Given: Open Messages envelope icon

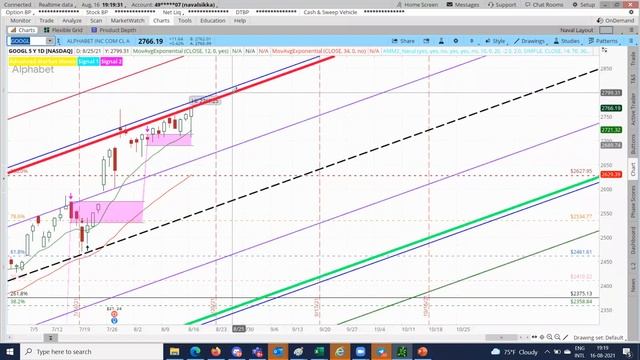Looking at the screenshot, I should pyautogui.click(x=450, y=4).
